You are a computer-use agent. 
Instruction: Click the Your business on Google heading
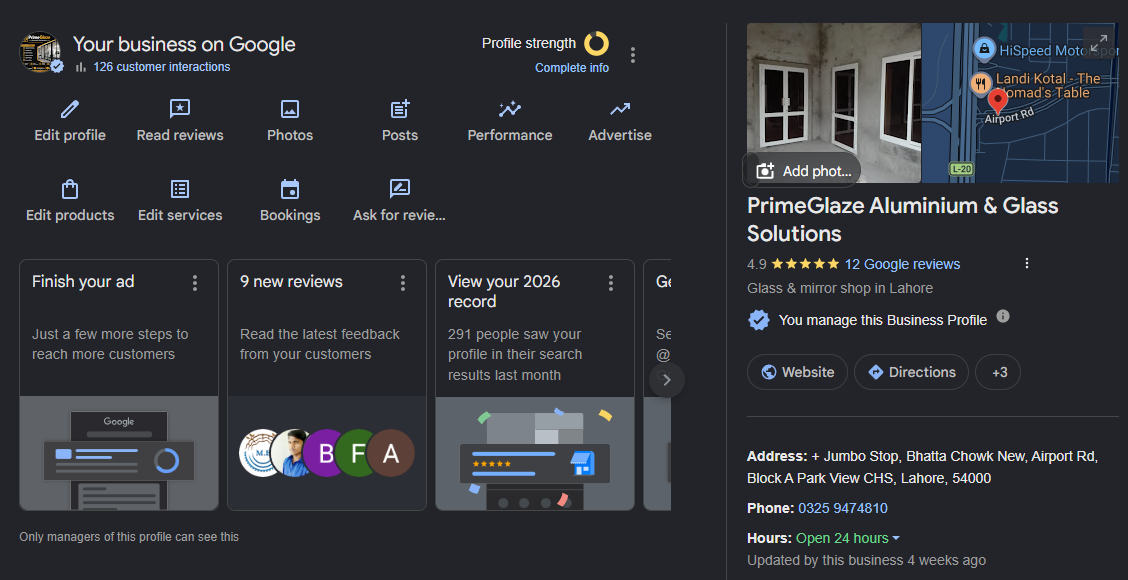[184, 44]
